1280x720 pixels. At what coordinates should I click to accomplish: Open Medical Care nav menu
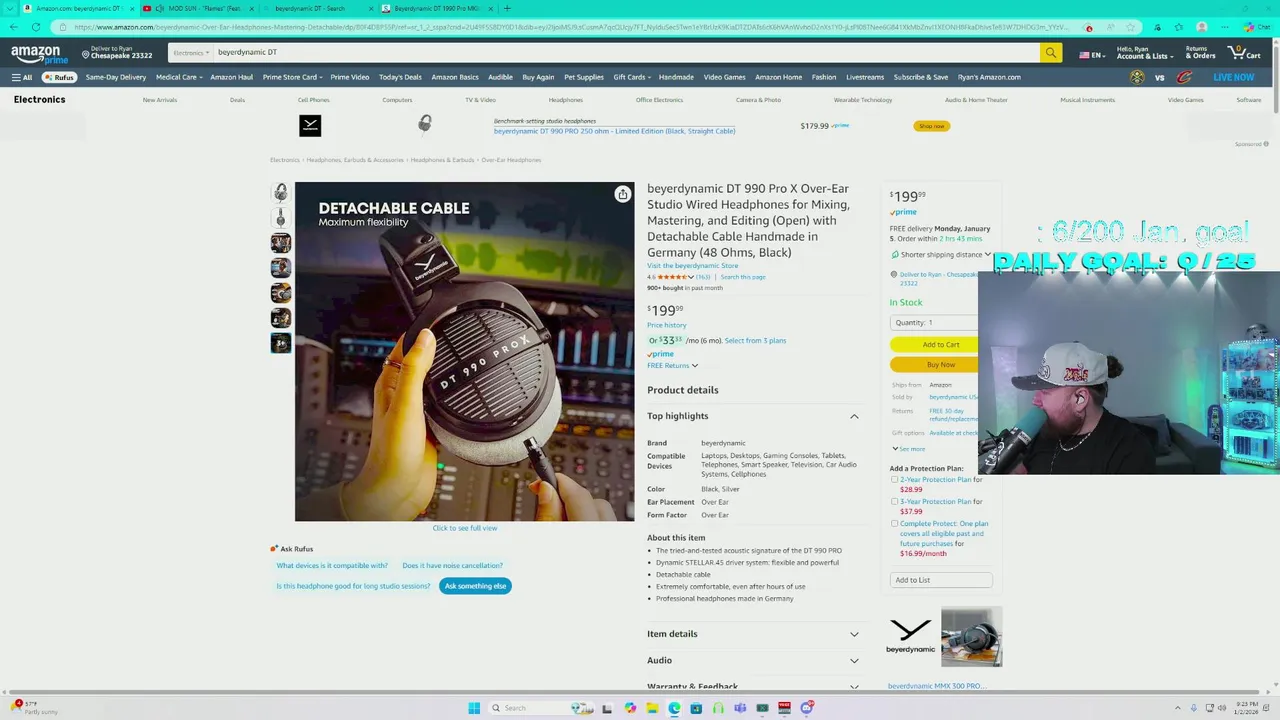179,77
